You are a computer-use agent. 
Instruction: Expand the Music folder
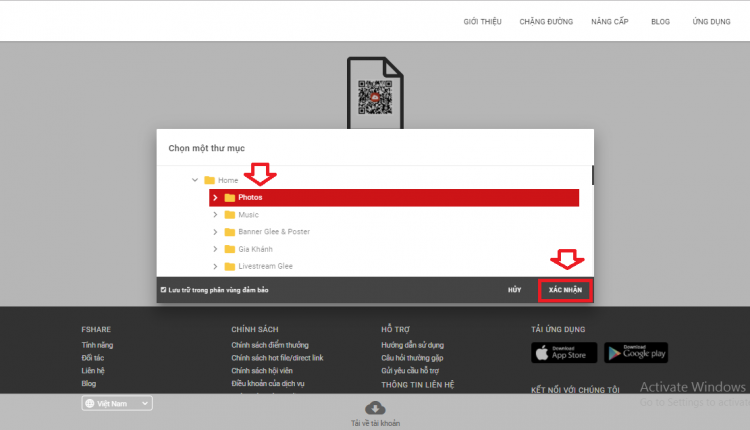tap(215, 215)
